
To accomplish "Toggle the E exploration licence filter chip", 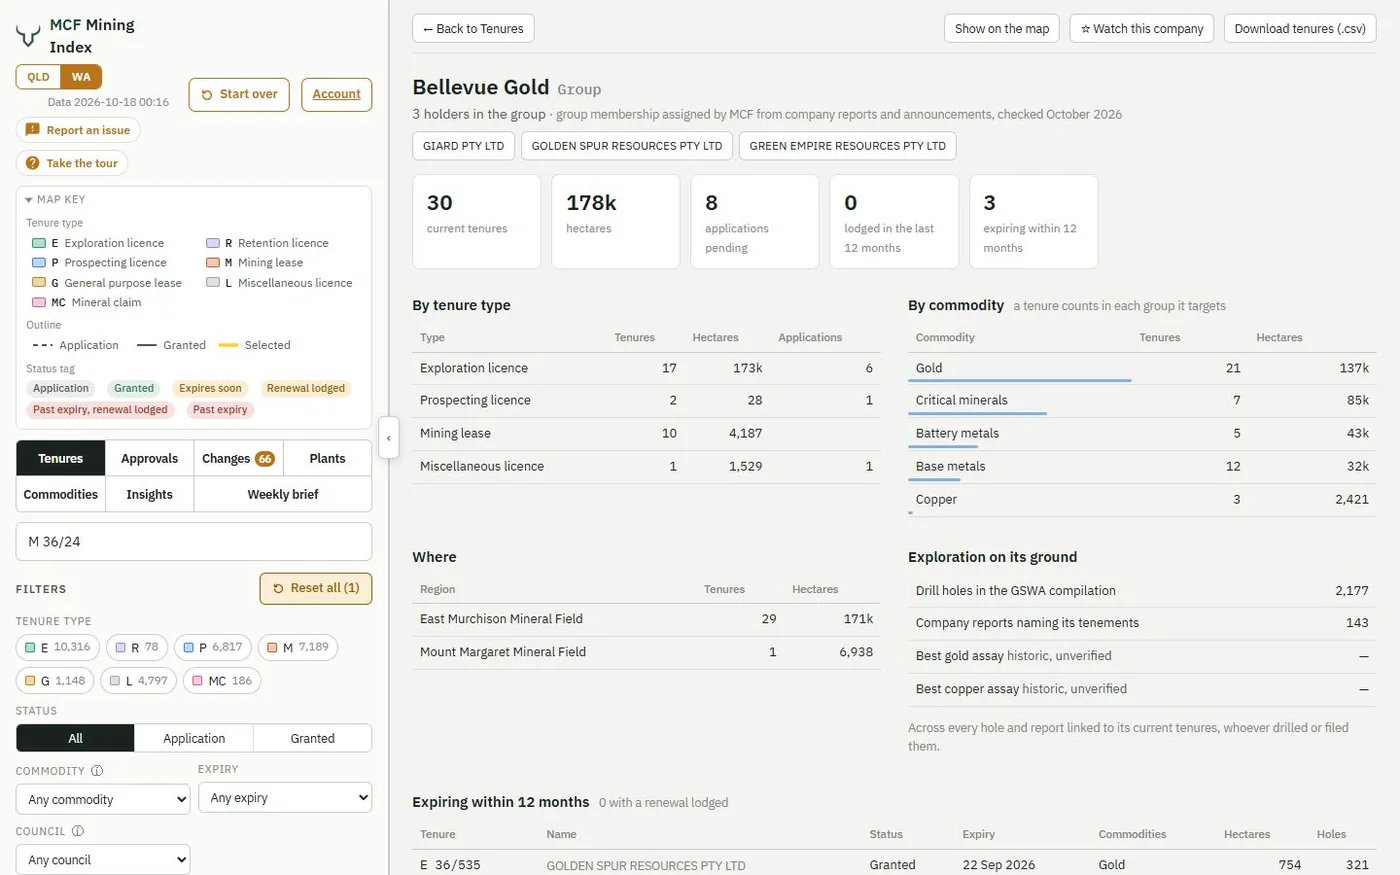I will tap(58, 648).
